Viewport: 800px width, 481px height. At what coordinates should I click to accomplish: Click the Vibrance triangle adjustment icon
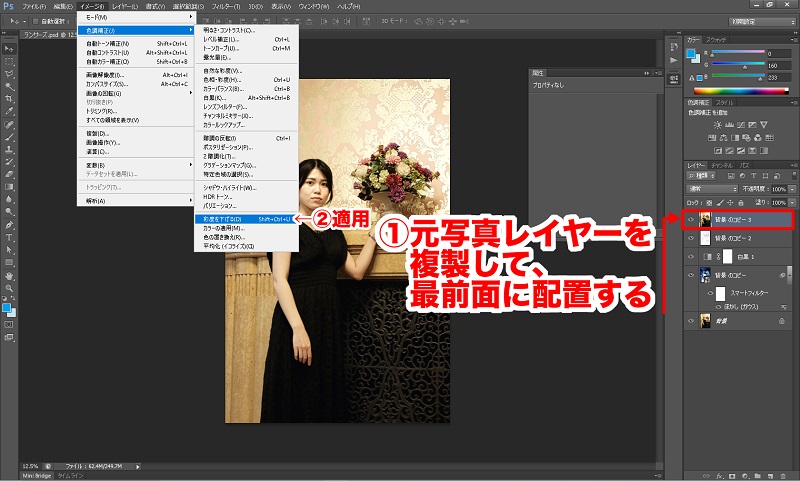(x=763, y=125)
